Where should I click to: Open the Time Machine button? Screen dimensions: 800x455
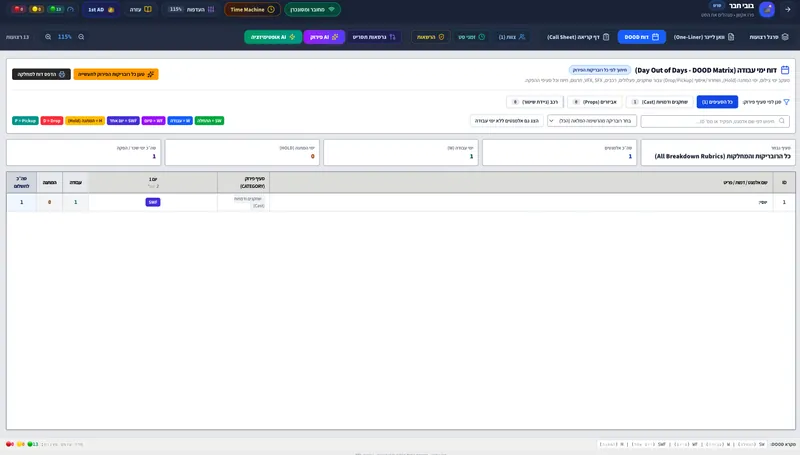tap(252, 9)
